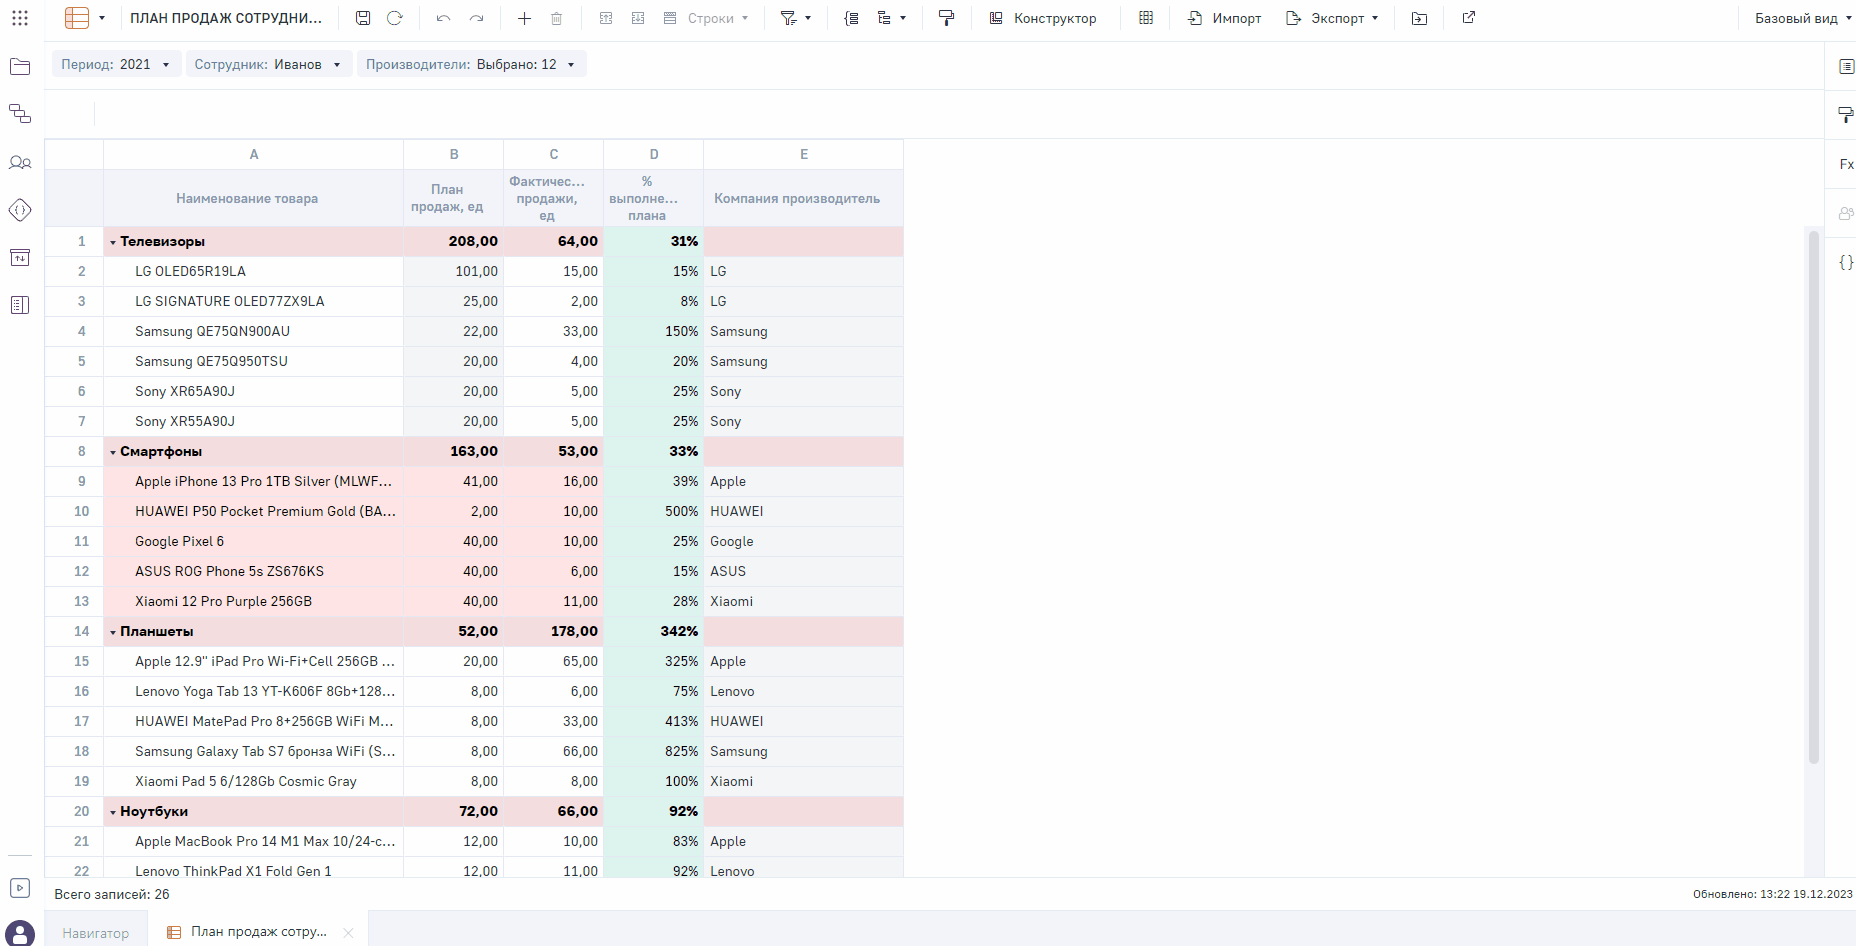The width and height of the screenshot is (1856, 946).
Task: Collapse the Телевизоры group
Action: pos(113,242)
